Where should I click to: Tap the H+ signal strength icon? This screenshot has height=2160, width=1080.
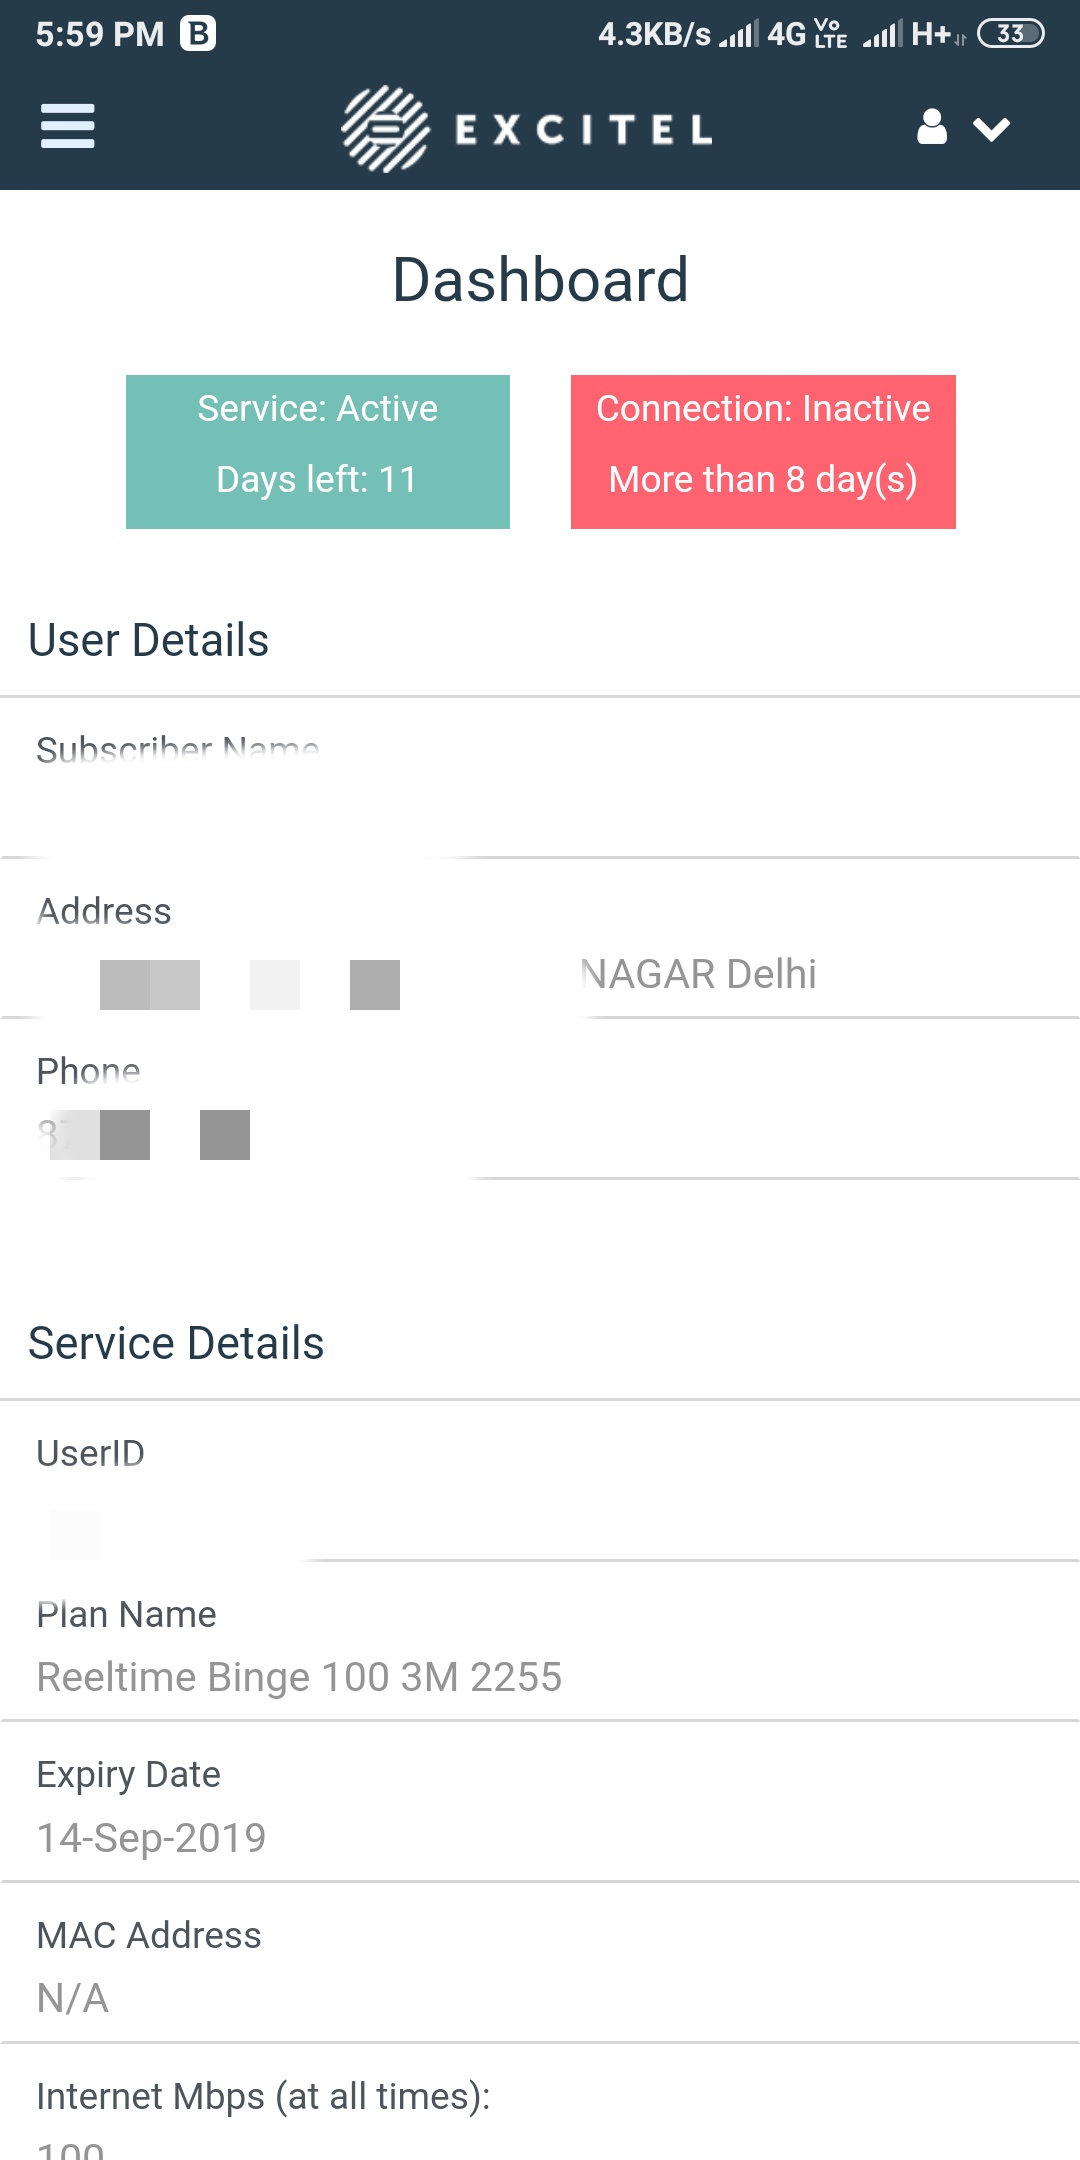pos(908,35)
